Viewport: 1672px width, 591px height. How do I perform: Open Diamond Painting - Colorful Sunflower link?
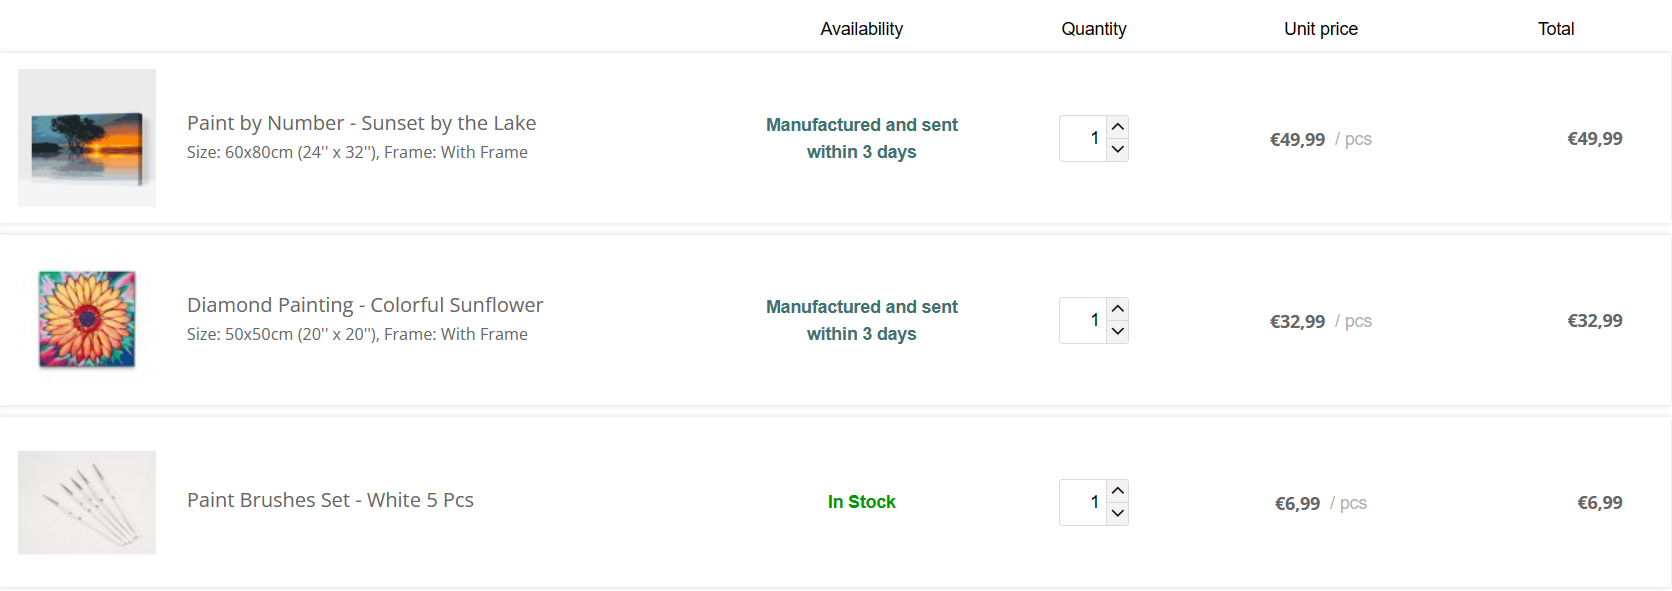365,305
